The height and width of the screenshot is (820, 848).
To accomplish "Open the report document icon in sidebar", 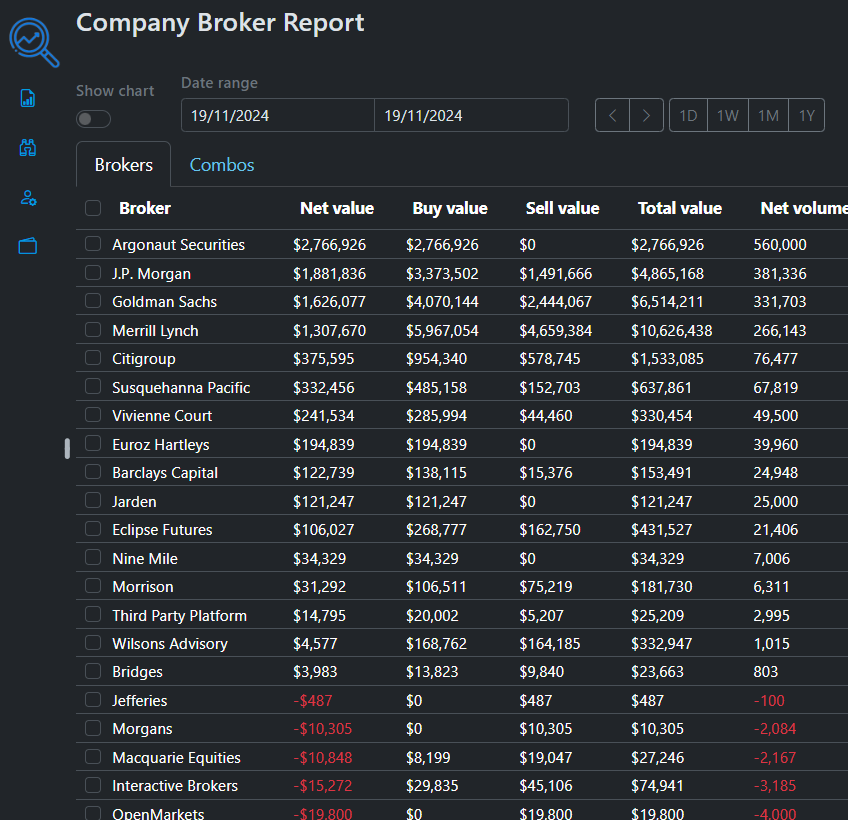I will pyautogui.click(x=28, y=98).
